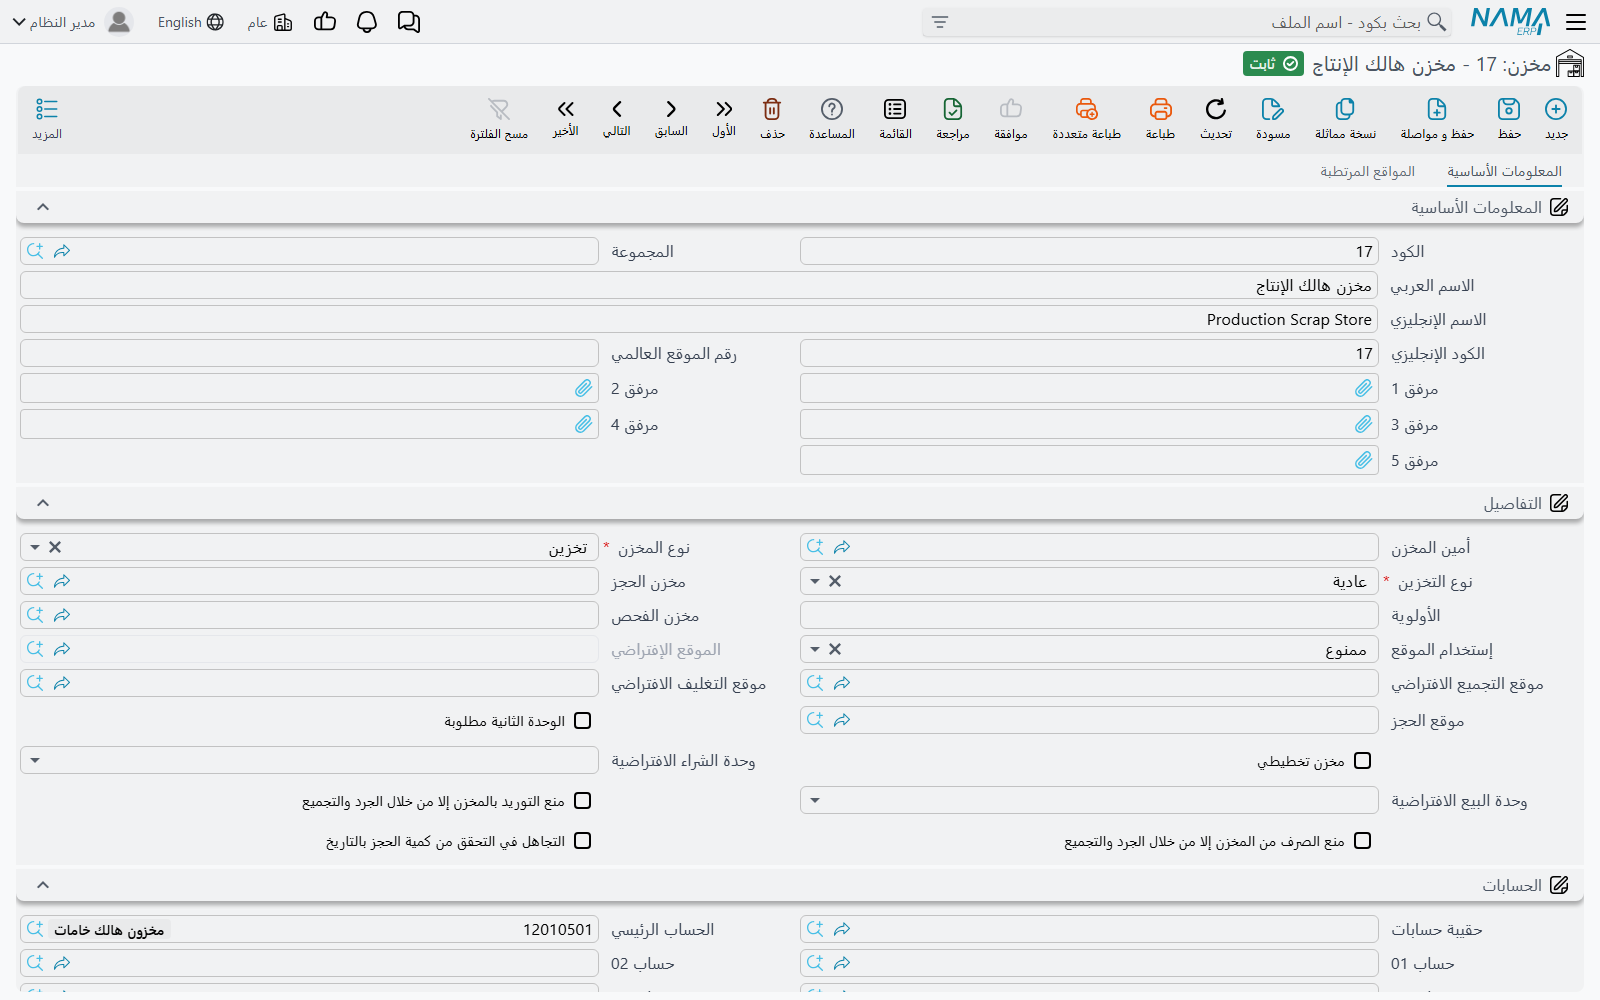1600x1000 pixels.
Task: Click open-record arrow in مخزن الفحص field
Action: click(62, 615)
